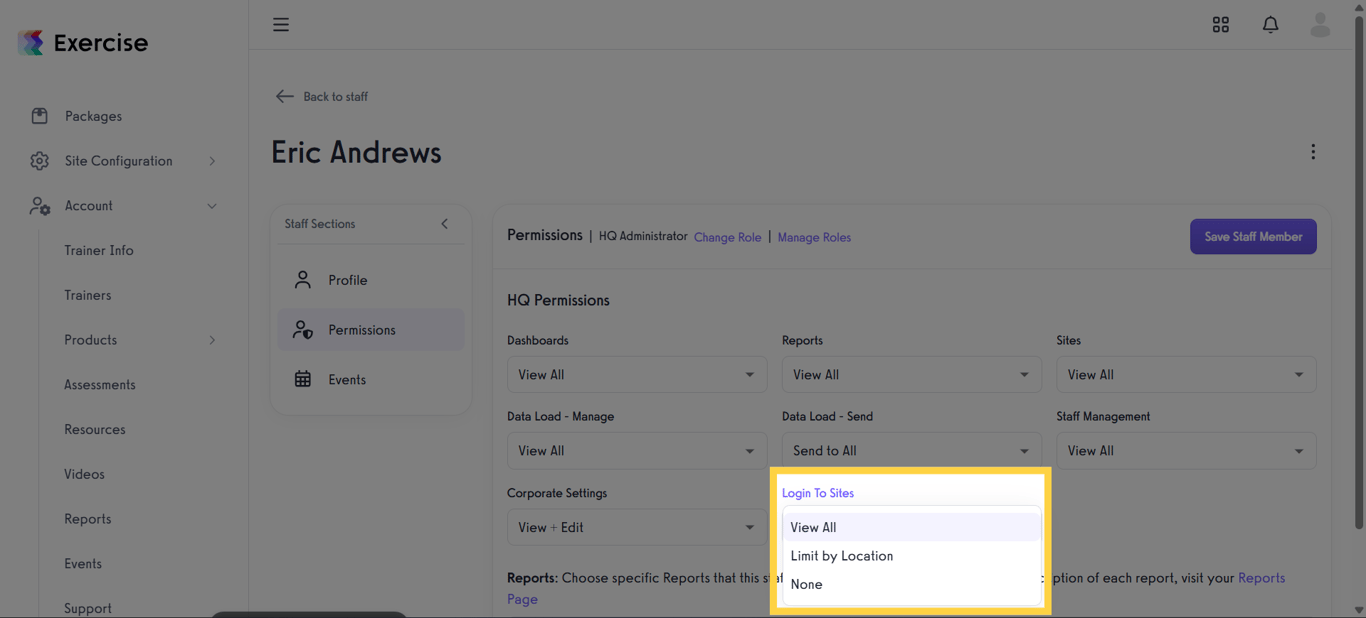
Task: Click the Packages sidebar icon
Action: click(39, 115)
